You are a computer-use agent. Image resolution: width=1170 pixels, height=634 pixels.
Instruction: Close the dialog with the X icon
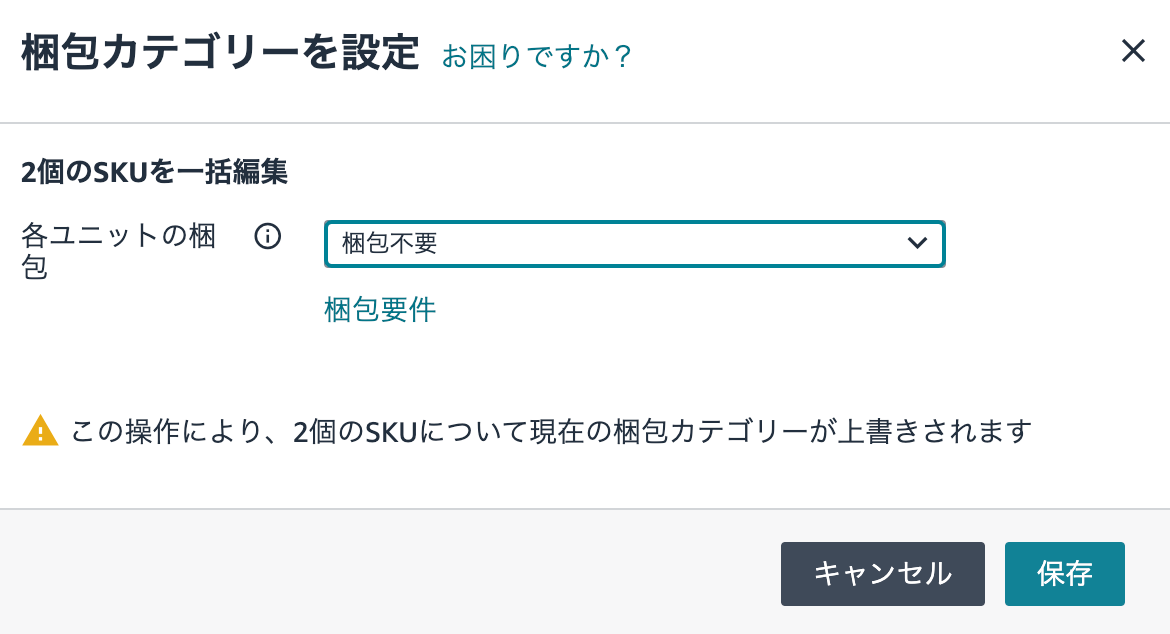(x=1133, y=51)
